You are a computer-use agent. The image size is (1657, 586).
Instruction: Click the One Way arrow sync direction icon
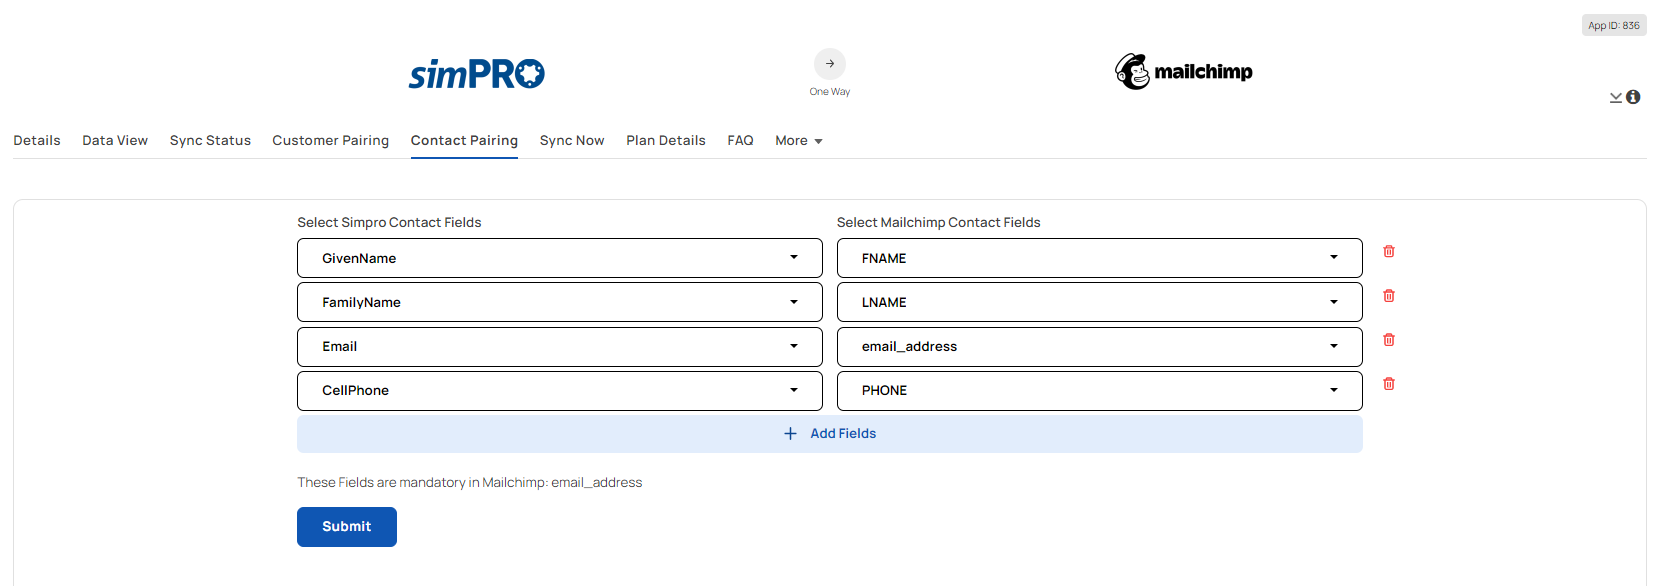coord(830,64)
